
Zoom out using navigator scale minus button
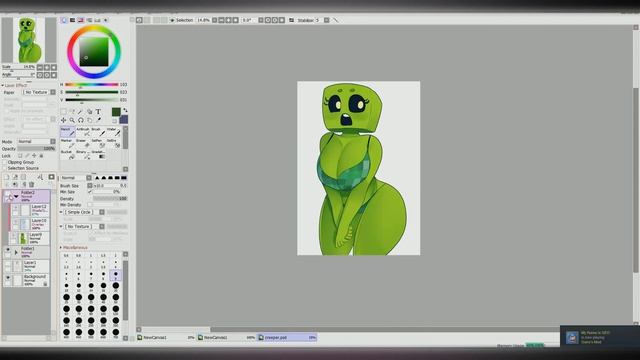point(40,67)
